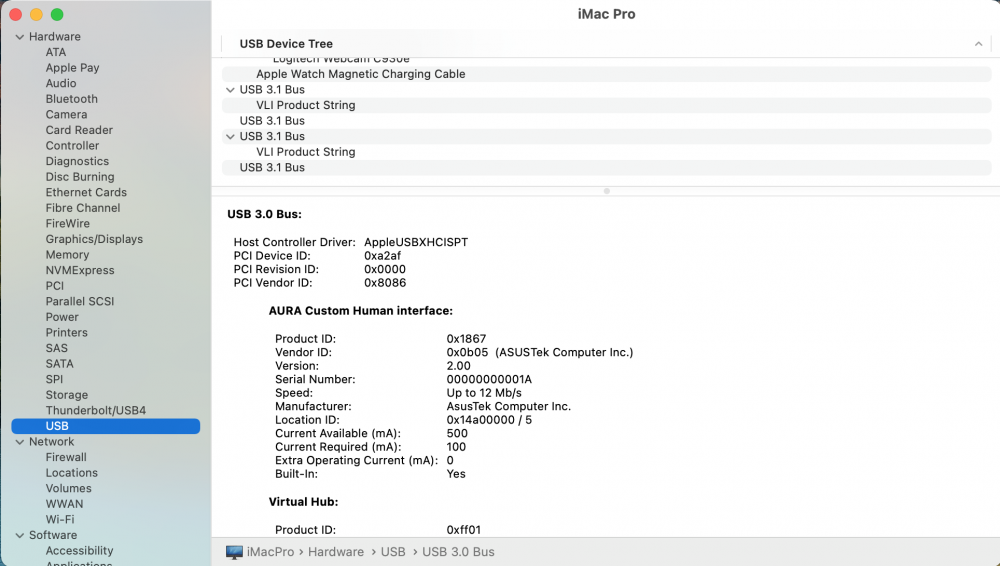Image resolution: width=1000 pixels, height=566 pixels.
Task: Select NVMExpress in the sidebar
Action: [x=80, y=271]
